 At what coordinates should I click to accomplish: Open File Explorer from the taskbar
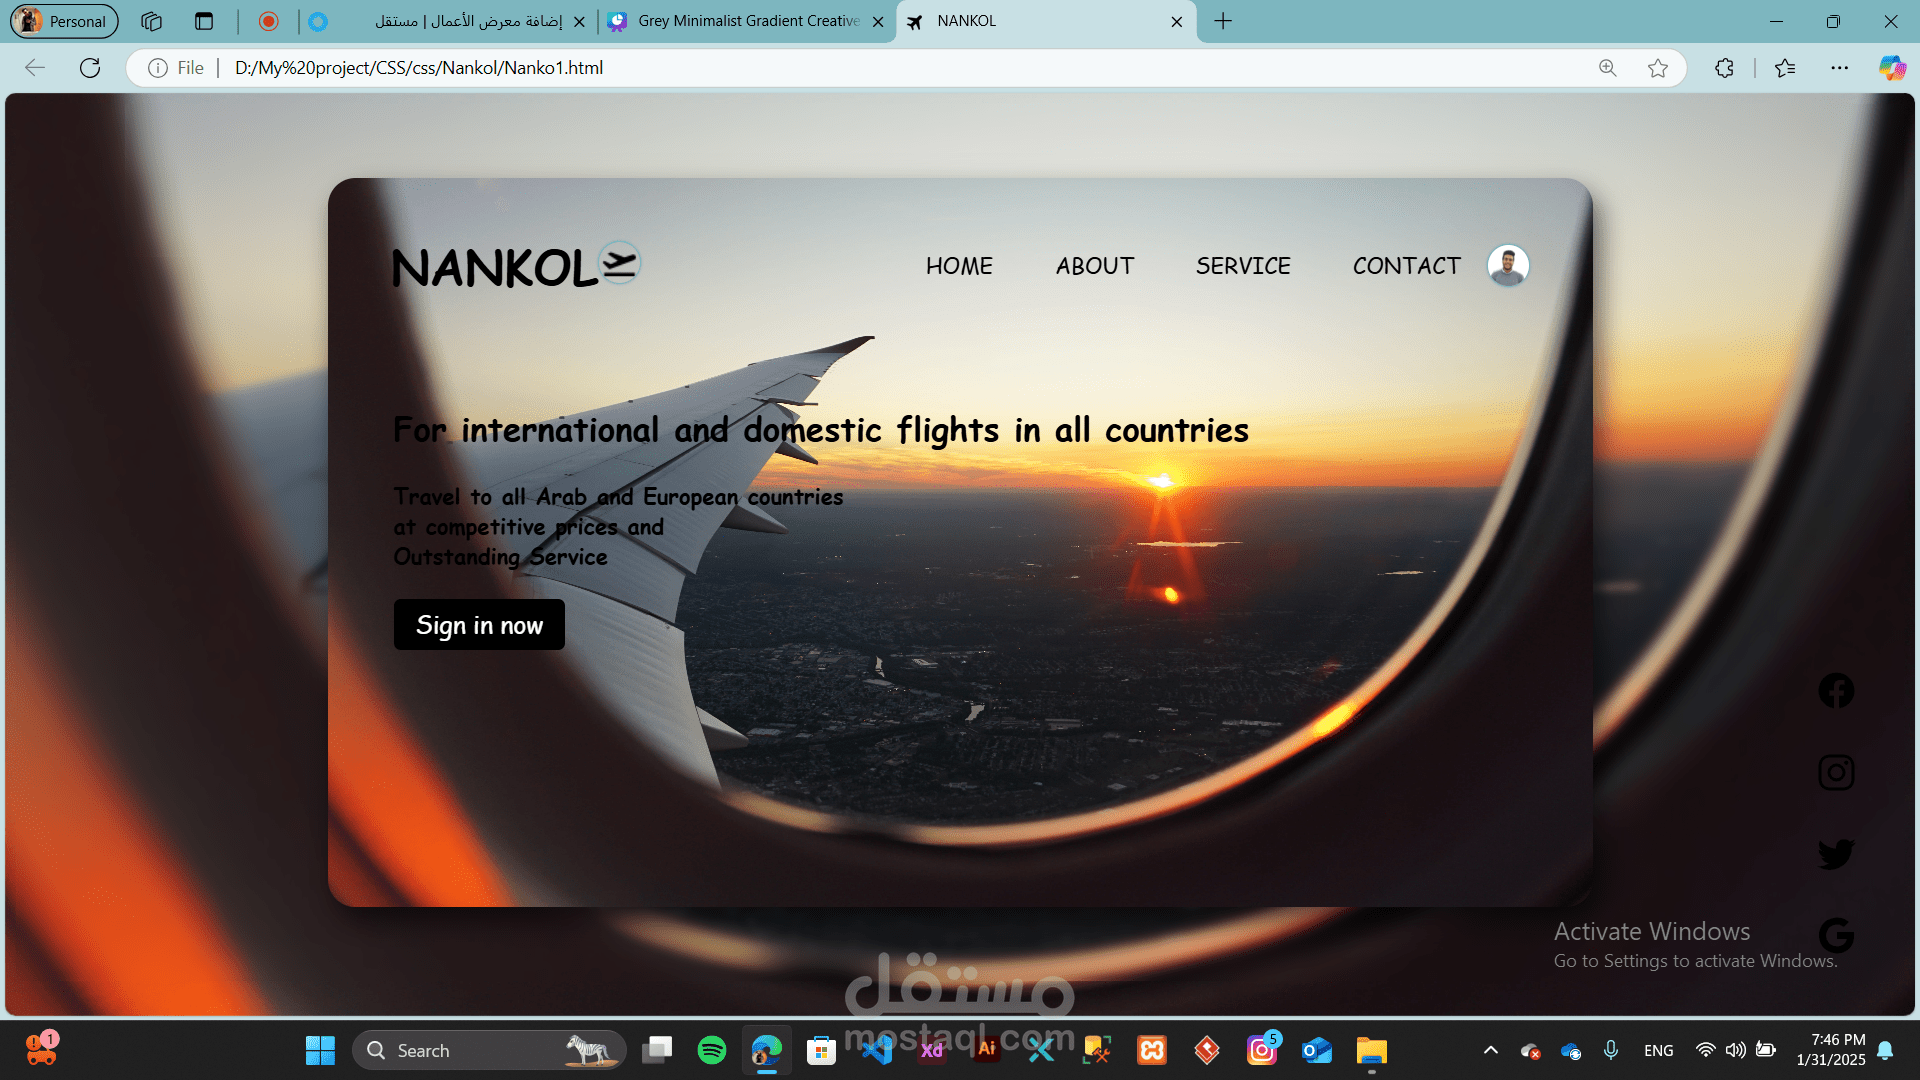1372,1050
